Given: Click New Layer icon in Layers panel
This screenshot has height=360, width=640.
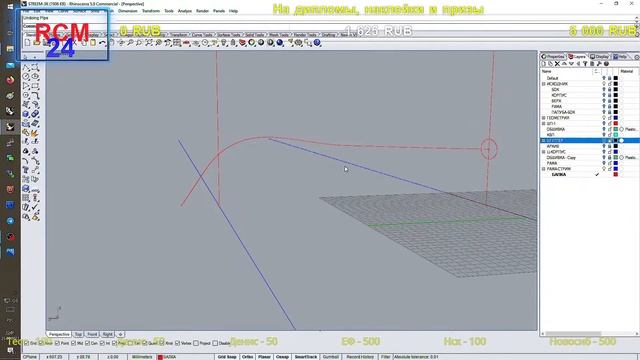Looking at the screenshot, I should pyautogui.click(x=543, y=64).
